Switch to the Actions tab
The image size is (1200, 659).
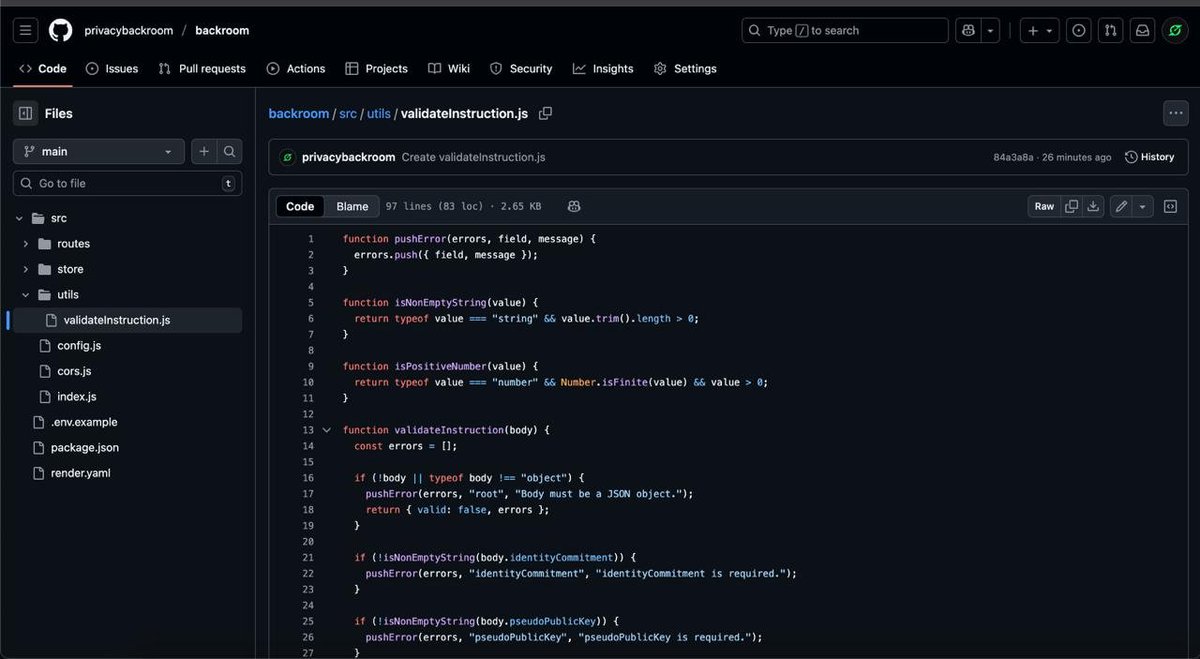296,68
